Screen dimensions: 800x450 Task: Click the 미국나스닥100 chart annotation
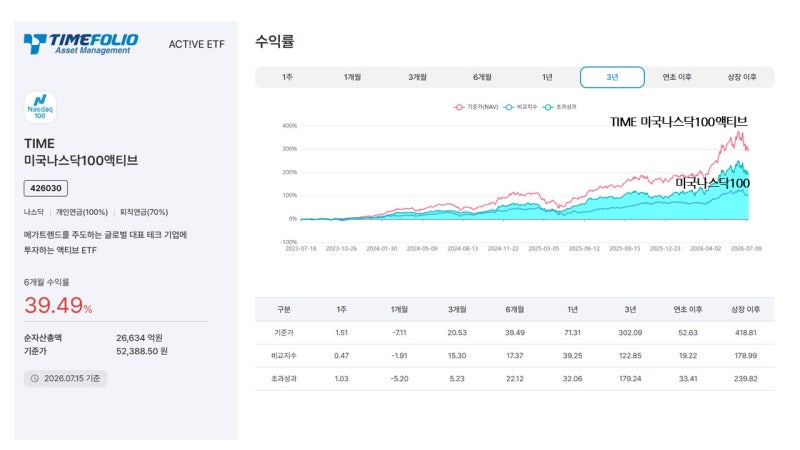(712, 183)
